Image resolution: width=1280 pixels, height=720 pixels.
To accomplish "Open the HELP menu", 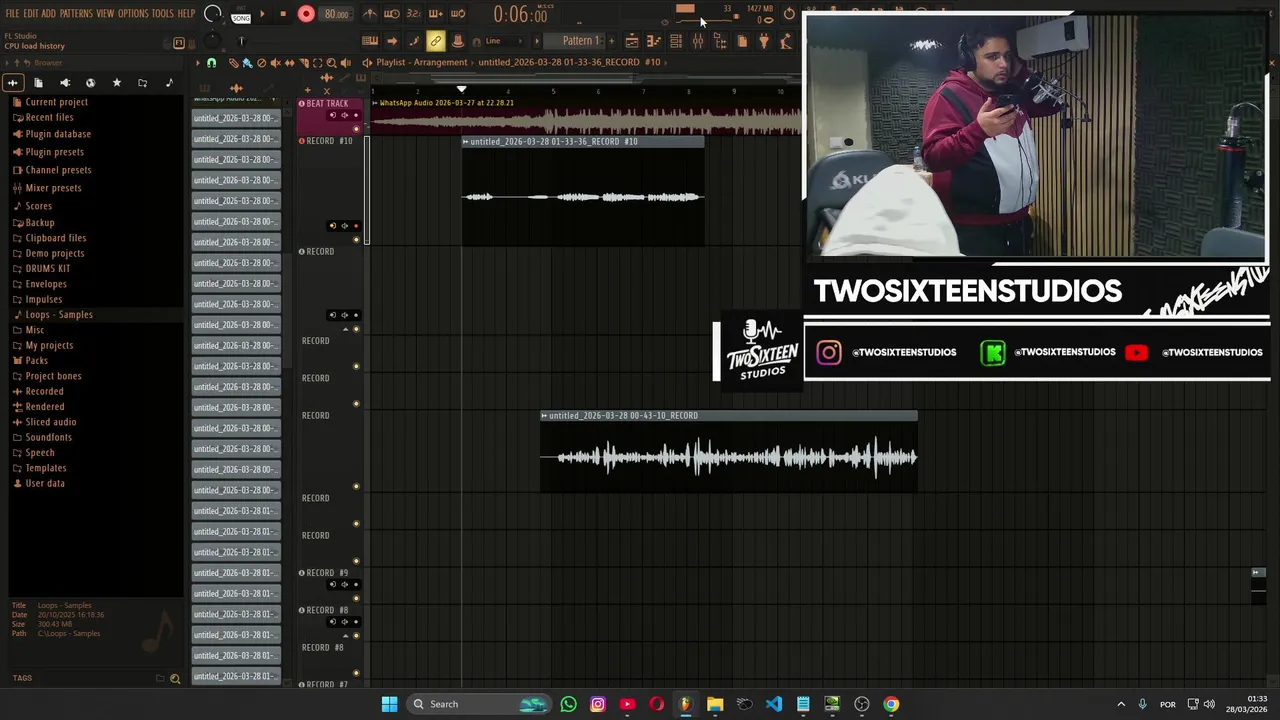I will pos(186,13).
